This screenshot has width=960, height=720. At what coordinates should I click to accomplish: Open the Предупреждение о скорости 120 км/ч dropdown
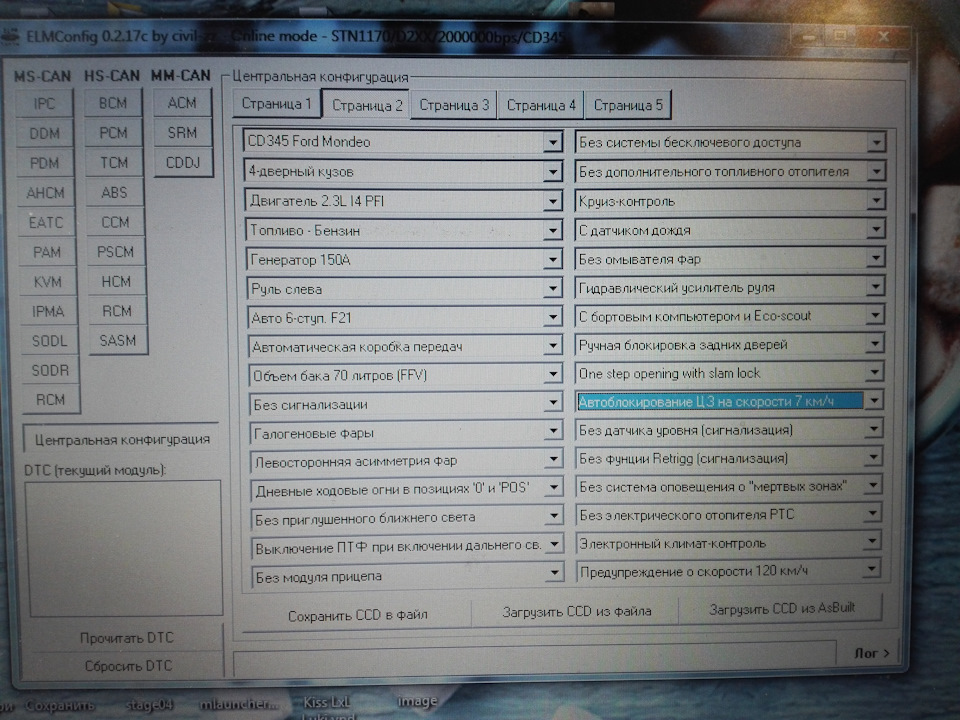coord(871,570)
